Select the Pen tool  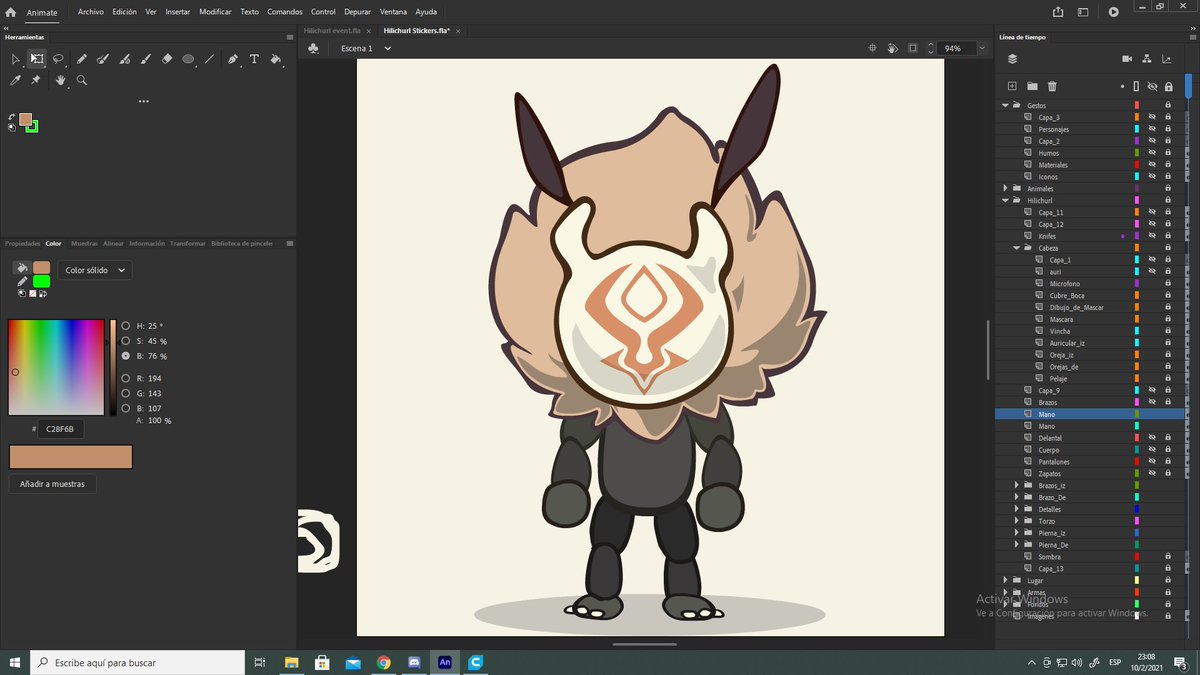233,59
